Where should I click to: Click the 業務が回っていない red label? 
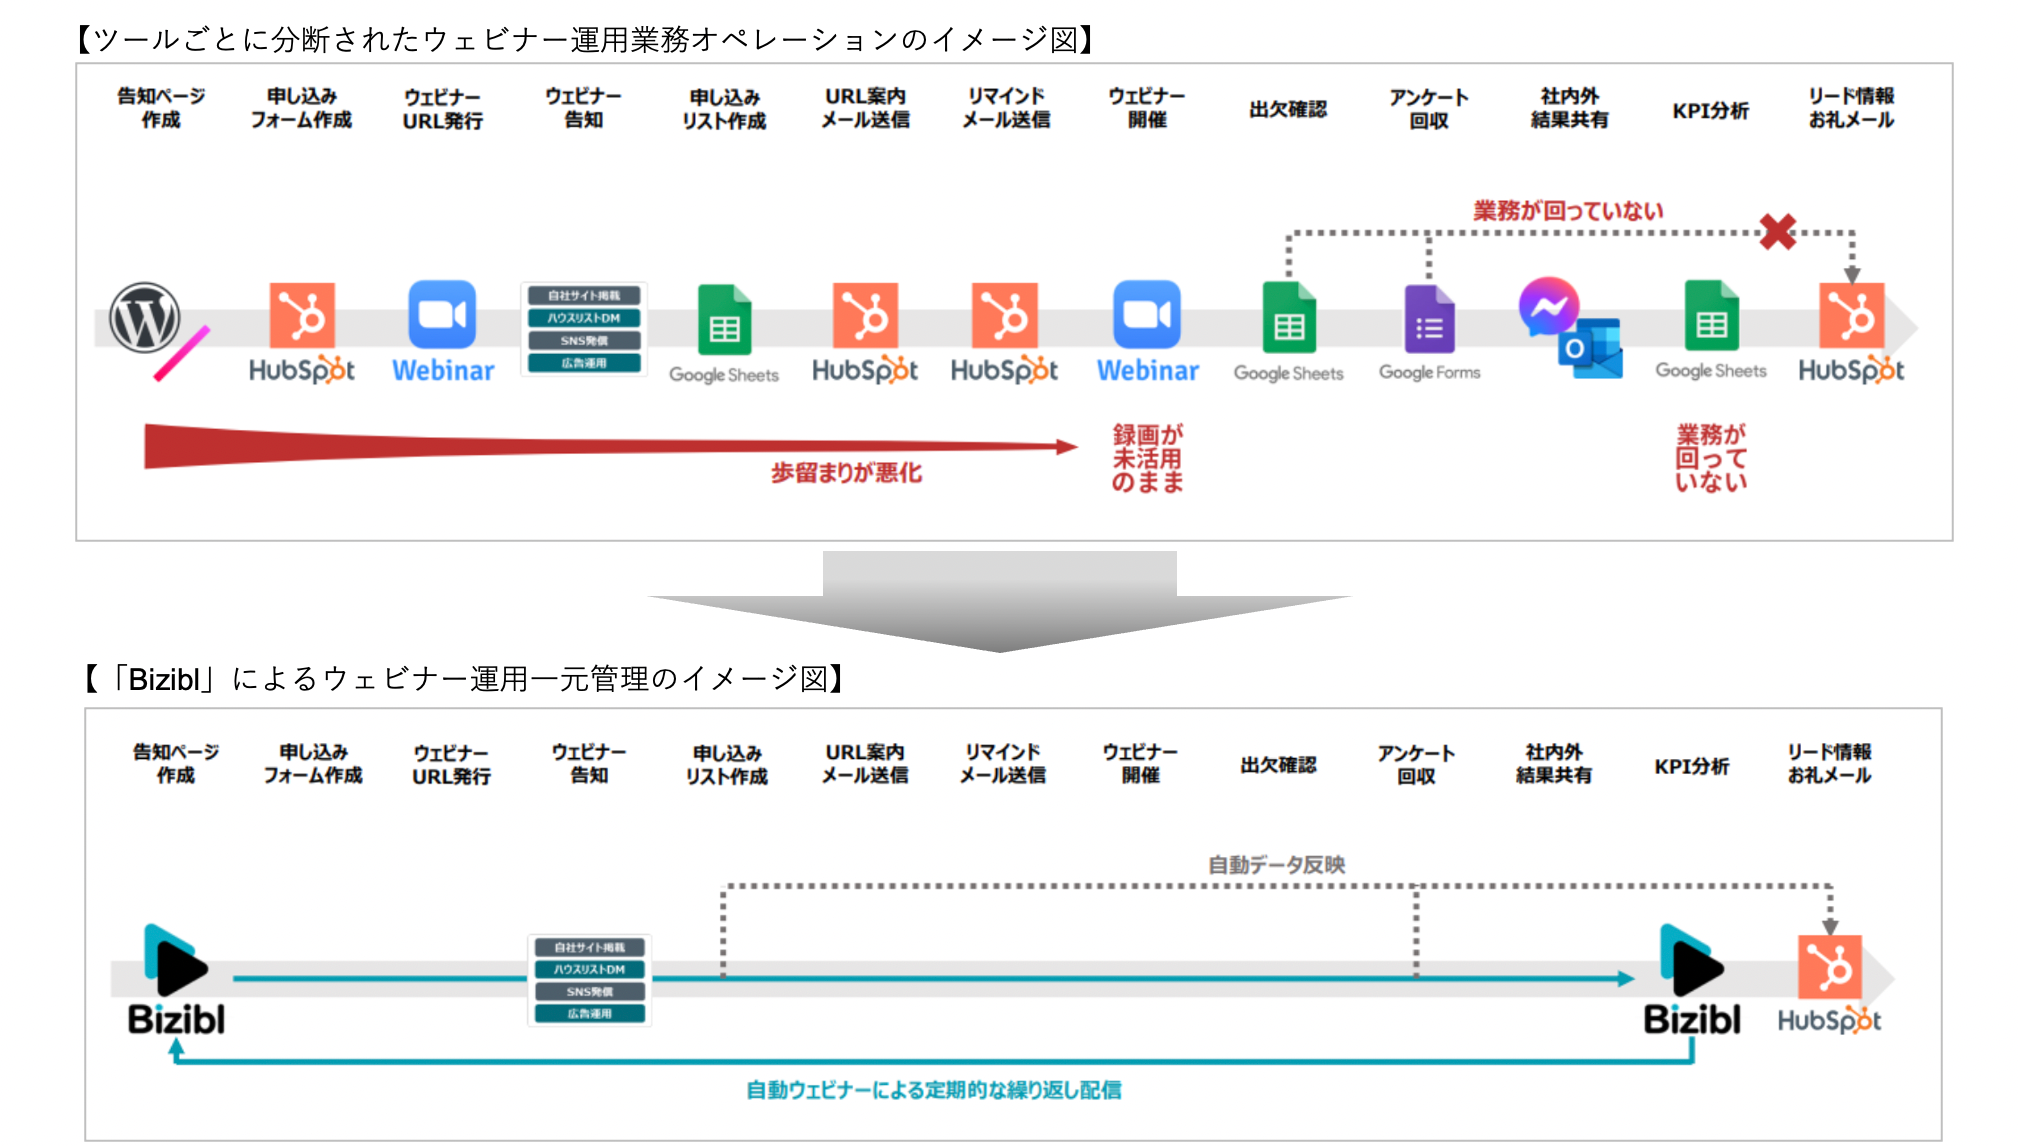click(x=1567, y=211)
